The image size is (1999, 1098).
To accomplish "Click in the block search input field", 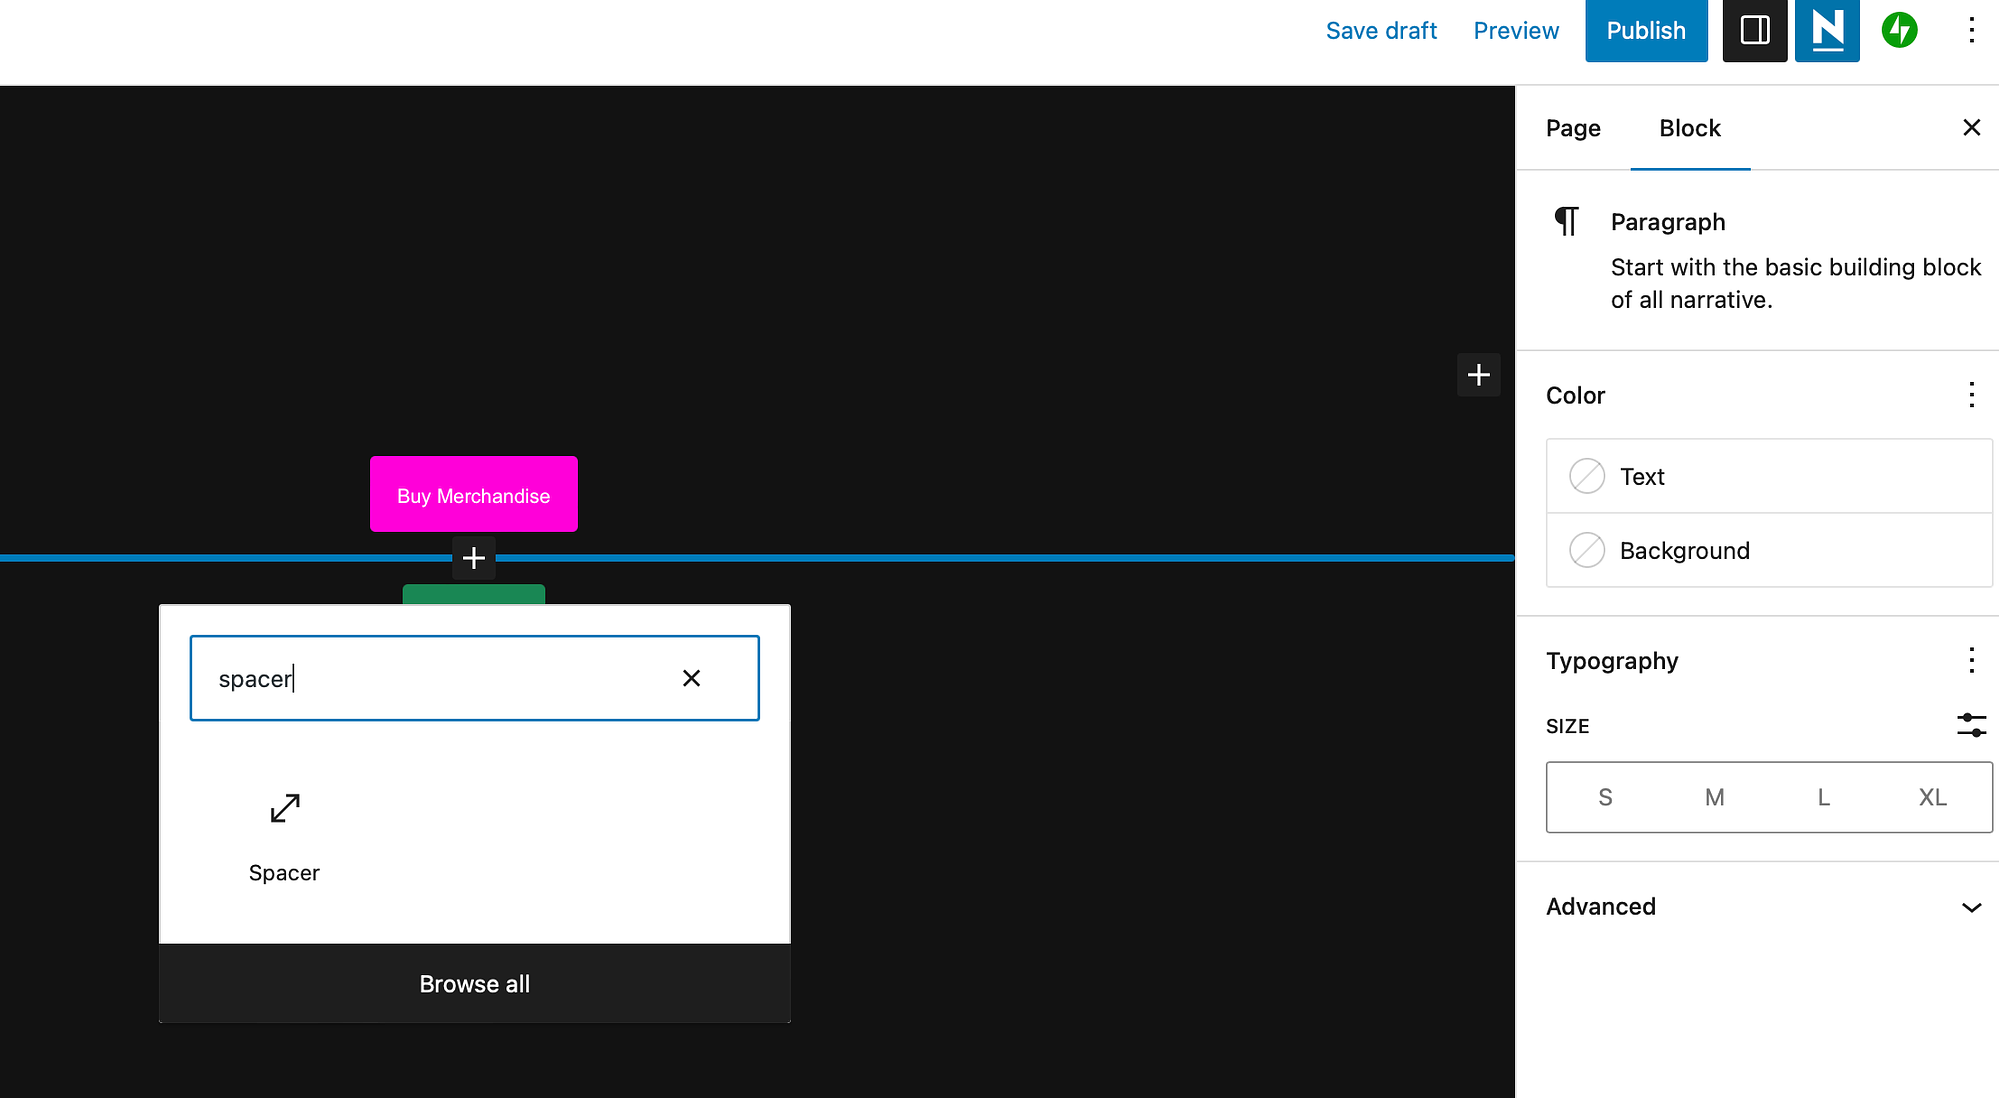I will point(476,677).
